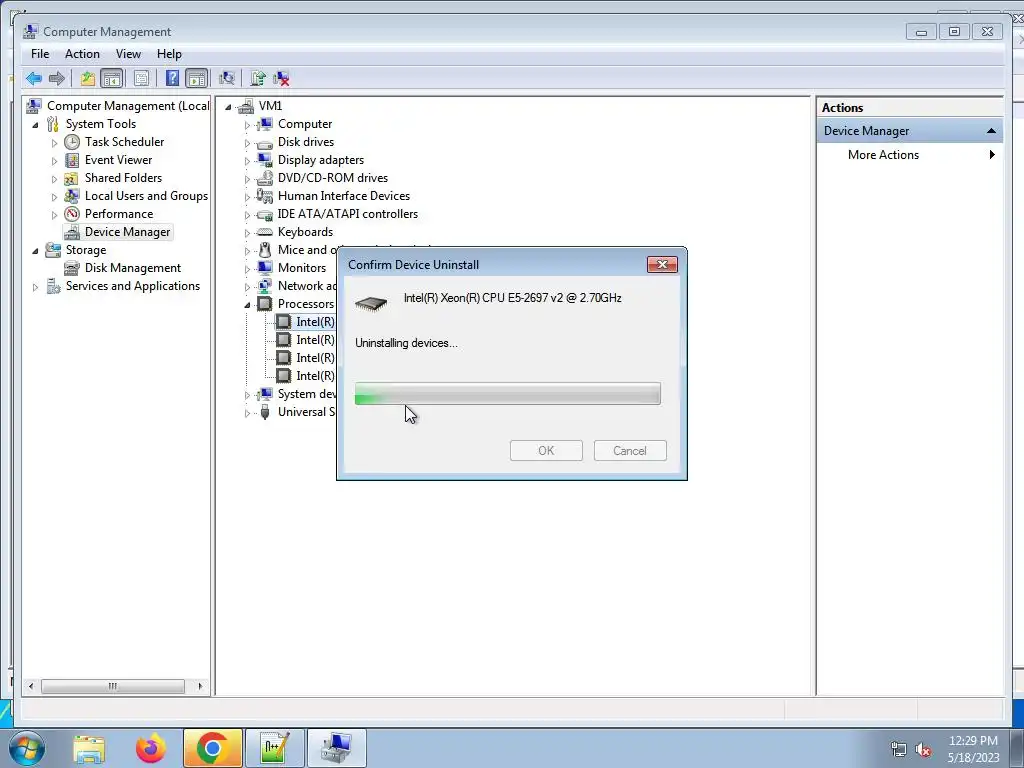The image size is (1024, 768).
Task: Select Disk Management in the tree
Action: (x=133, y=268)
